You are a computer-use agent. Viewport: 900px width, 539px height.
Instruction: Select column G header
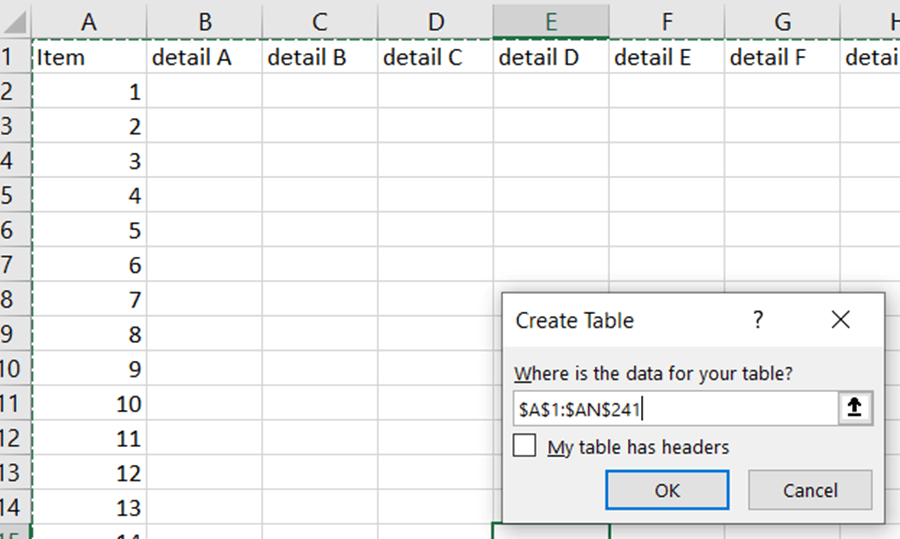point(782,22)
